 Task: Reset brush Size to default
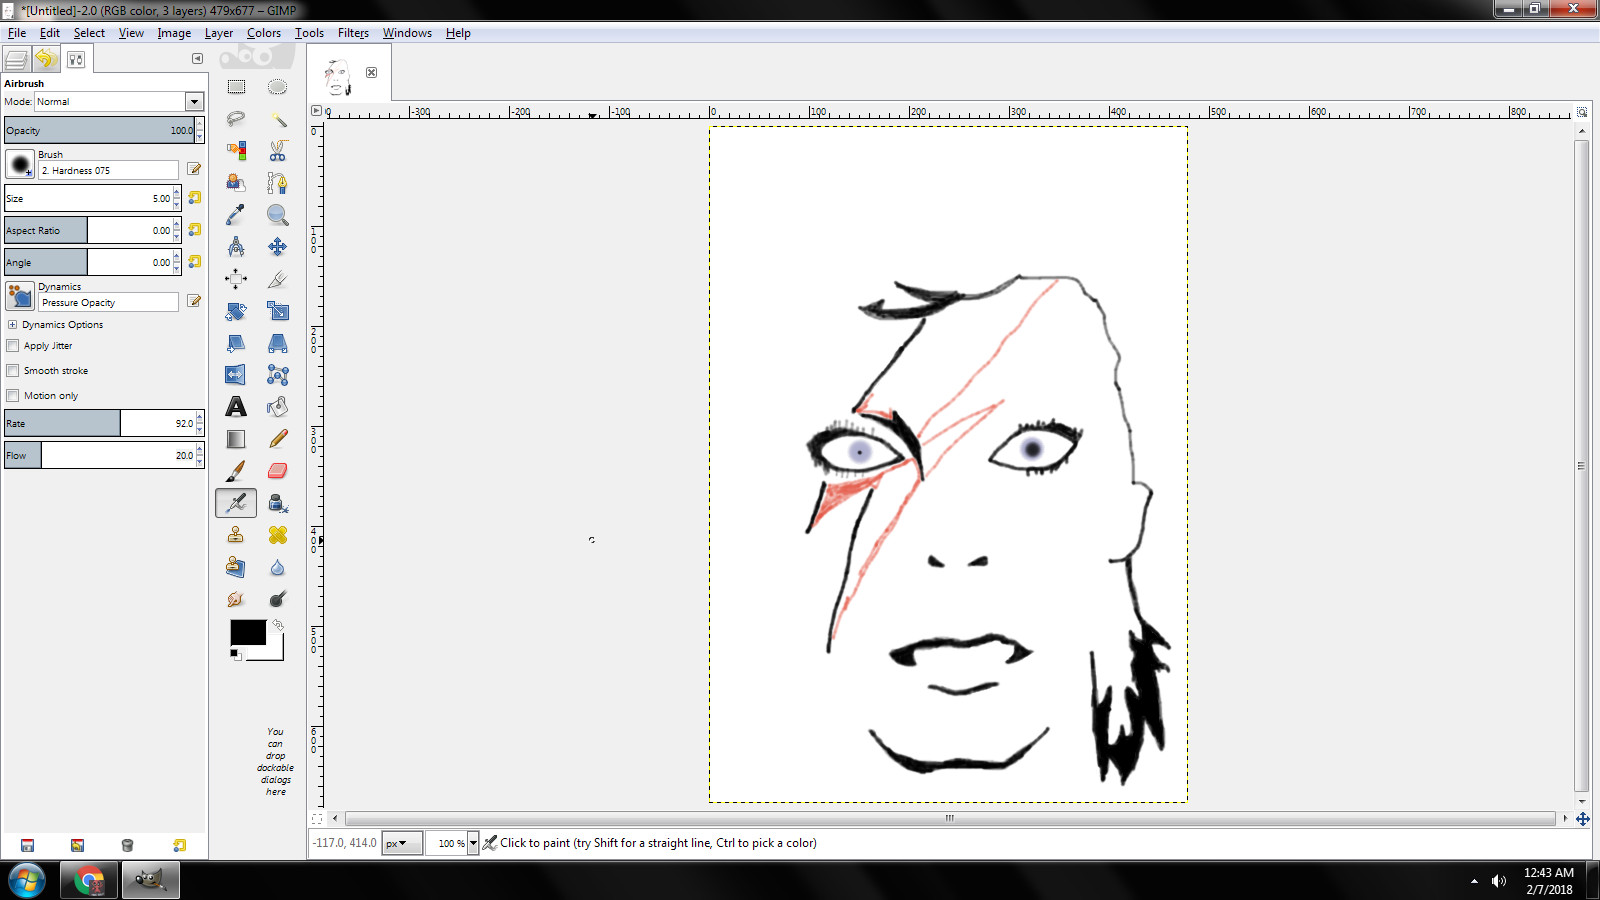[195, 198]
